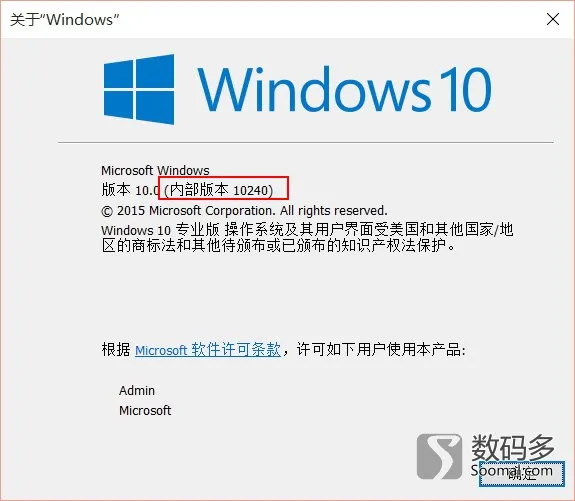Close the 关于"Windows" dialog with the X
Screen dimensions: 575x501
pyautogui.click(x=553, y=19)
